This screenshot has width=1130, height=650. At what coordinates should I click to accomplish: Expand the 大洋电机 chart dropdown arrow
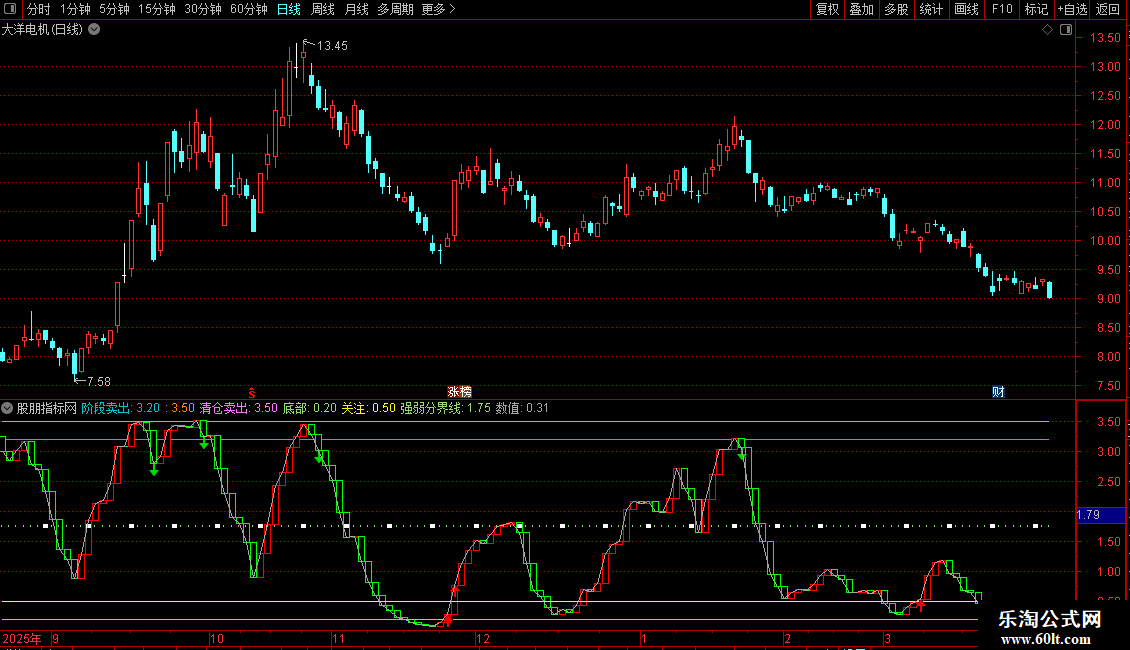94,30
